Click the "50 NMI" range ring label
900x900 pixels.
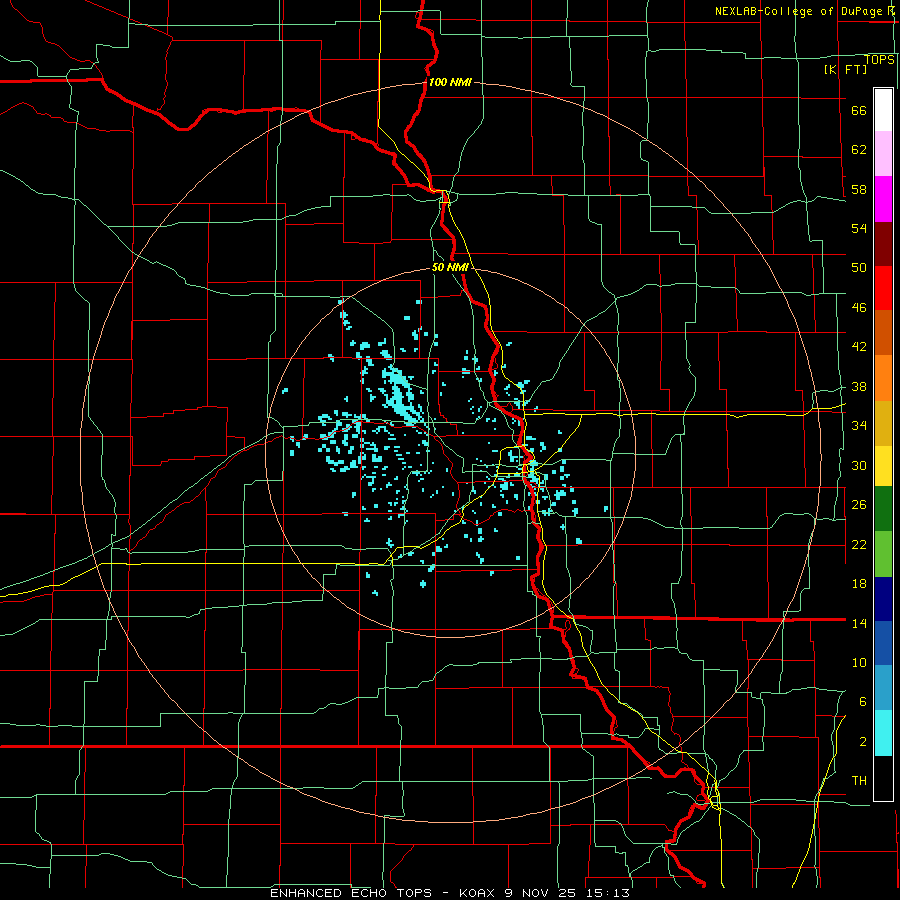450,267
